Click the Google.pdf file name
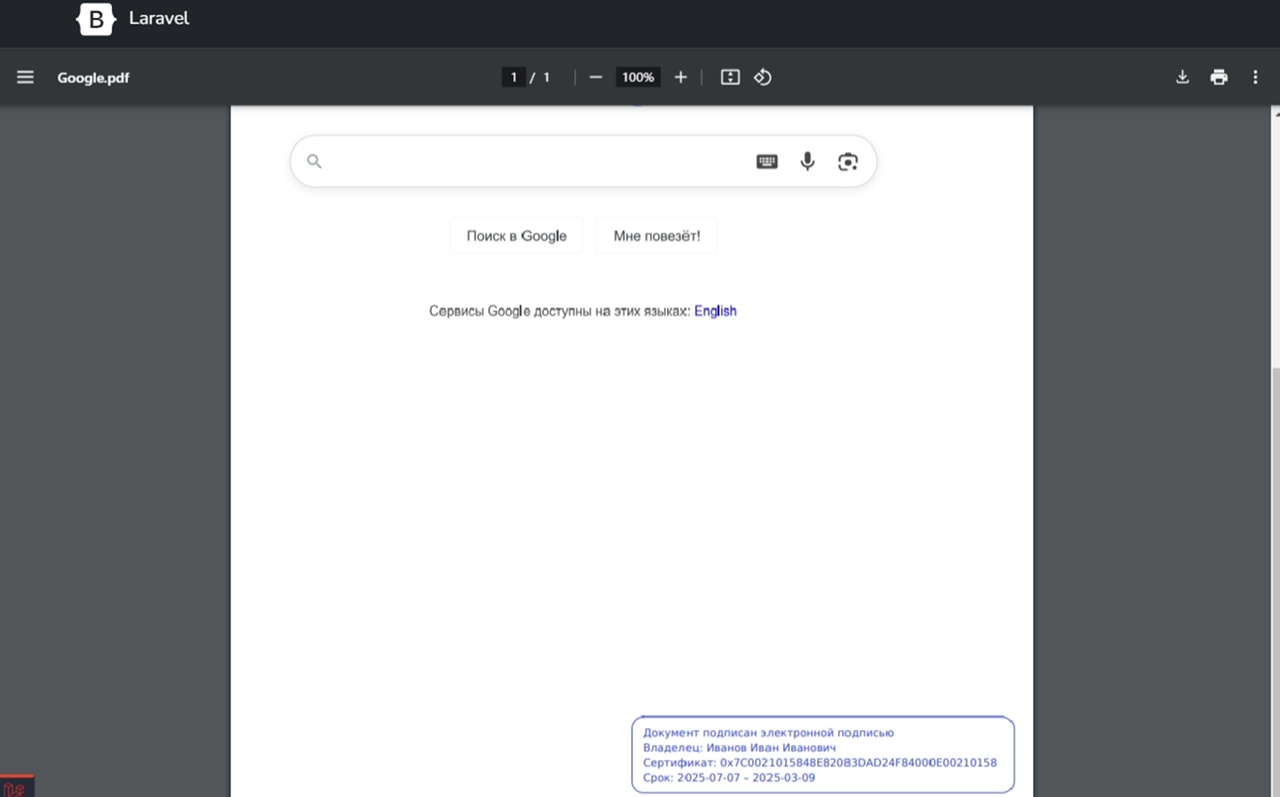The image size is (1280, 797). click(x=93, y=77)
